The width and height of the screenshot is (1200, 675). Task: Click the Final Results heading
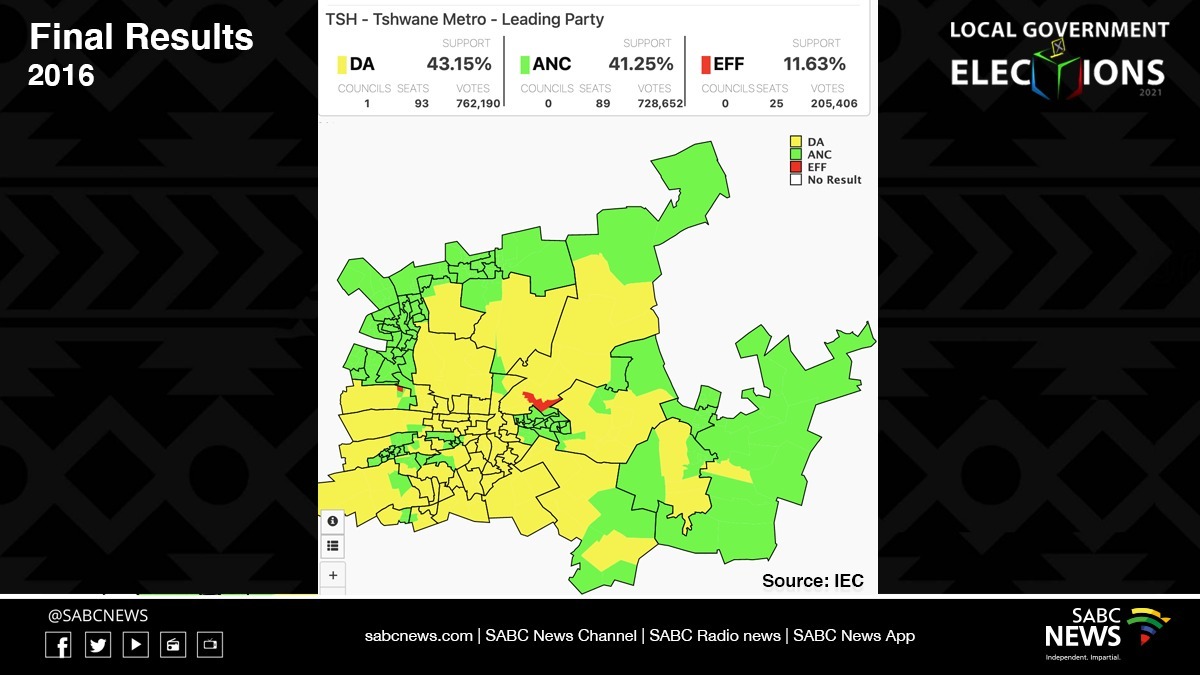coord(141,38)
